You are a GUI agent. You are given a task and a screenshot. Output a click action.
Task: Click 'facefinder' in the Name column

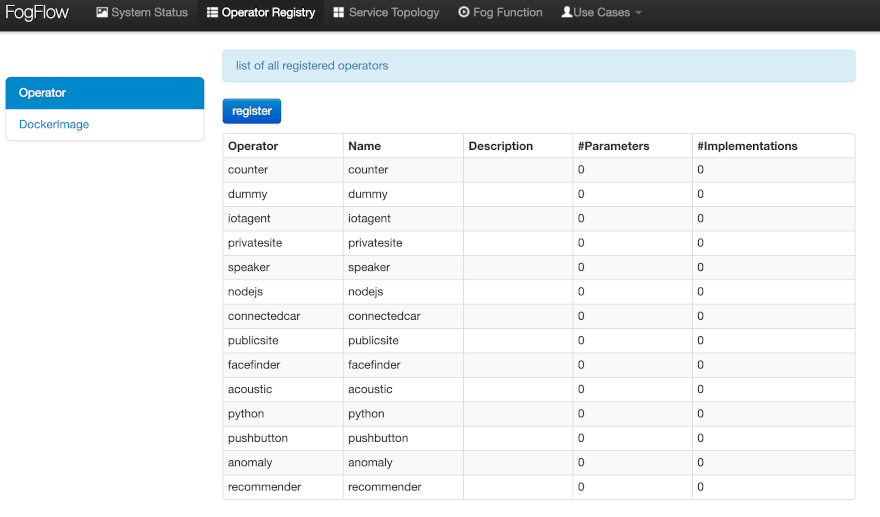(374, 365)
